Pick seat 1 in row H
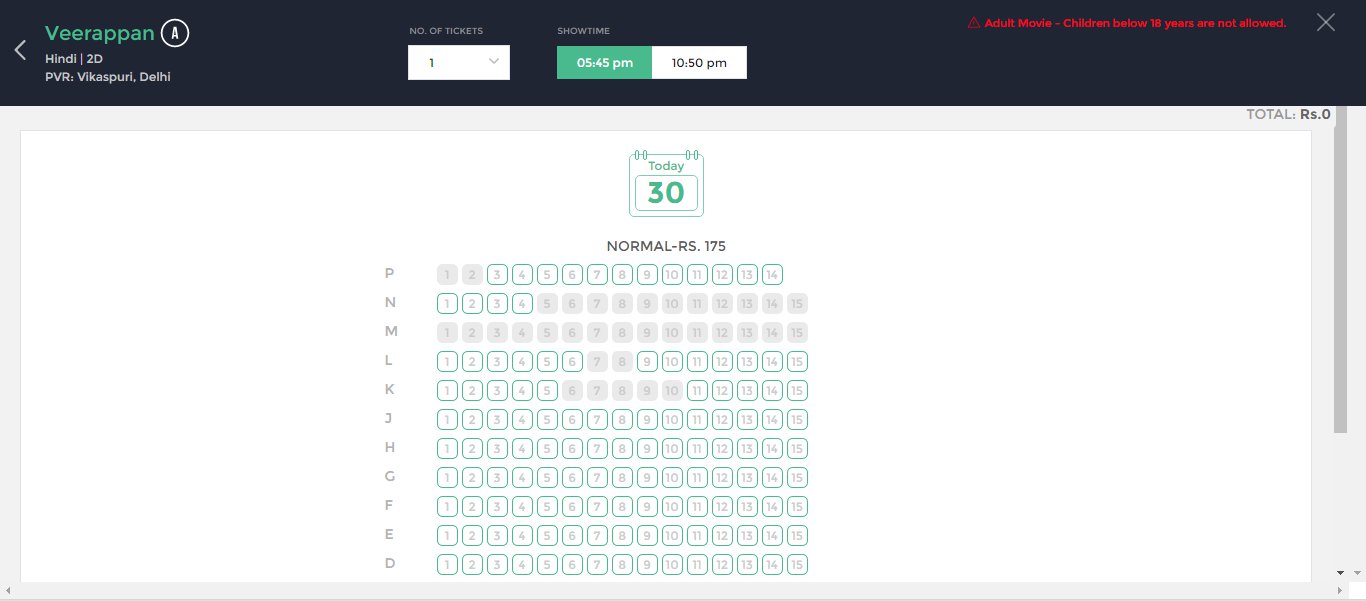Screen dimensions: 1366x601 (447, 448)
